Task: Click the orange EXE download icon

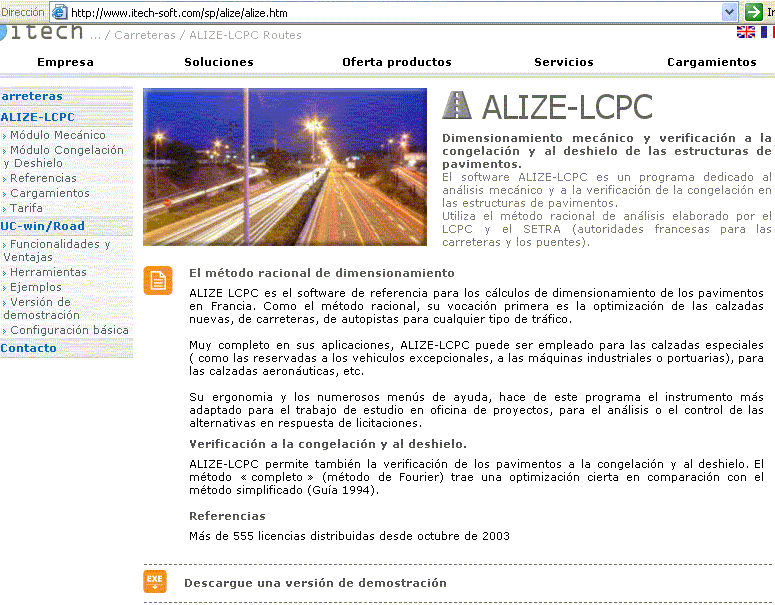Action: [x=155, y=581]
